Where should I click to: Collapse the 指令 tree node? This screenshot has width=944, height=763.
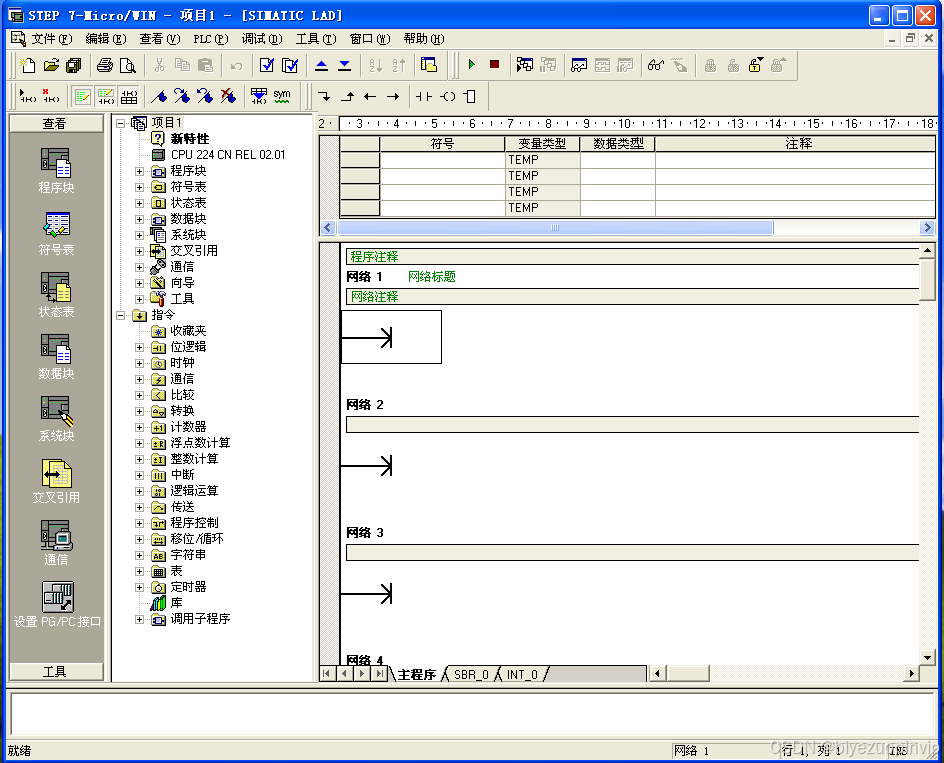pos(120,315)
